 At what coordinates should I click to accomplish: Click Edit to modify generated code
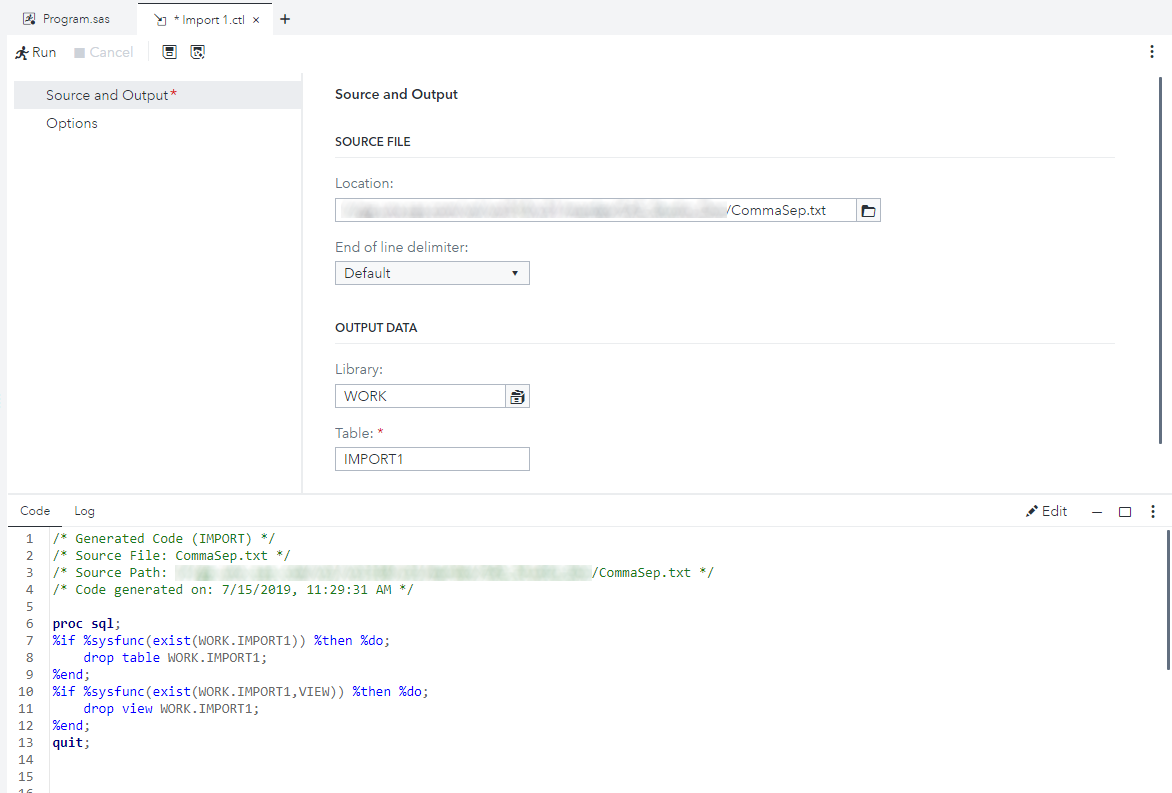click(x=1046, y=511)
